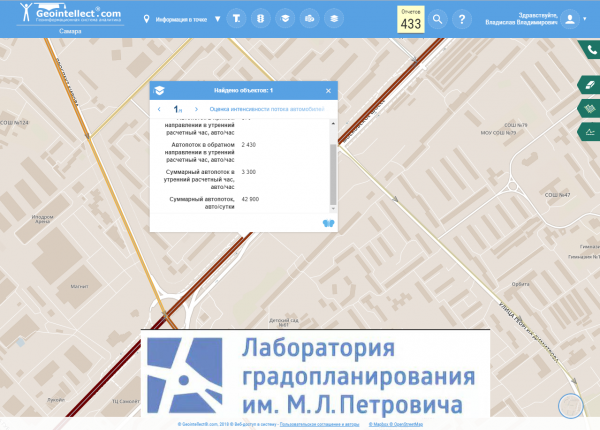600x430 pixels.
Task: Open the question mark help icon
Action: tap(462, 19)
